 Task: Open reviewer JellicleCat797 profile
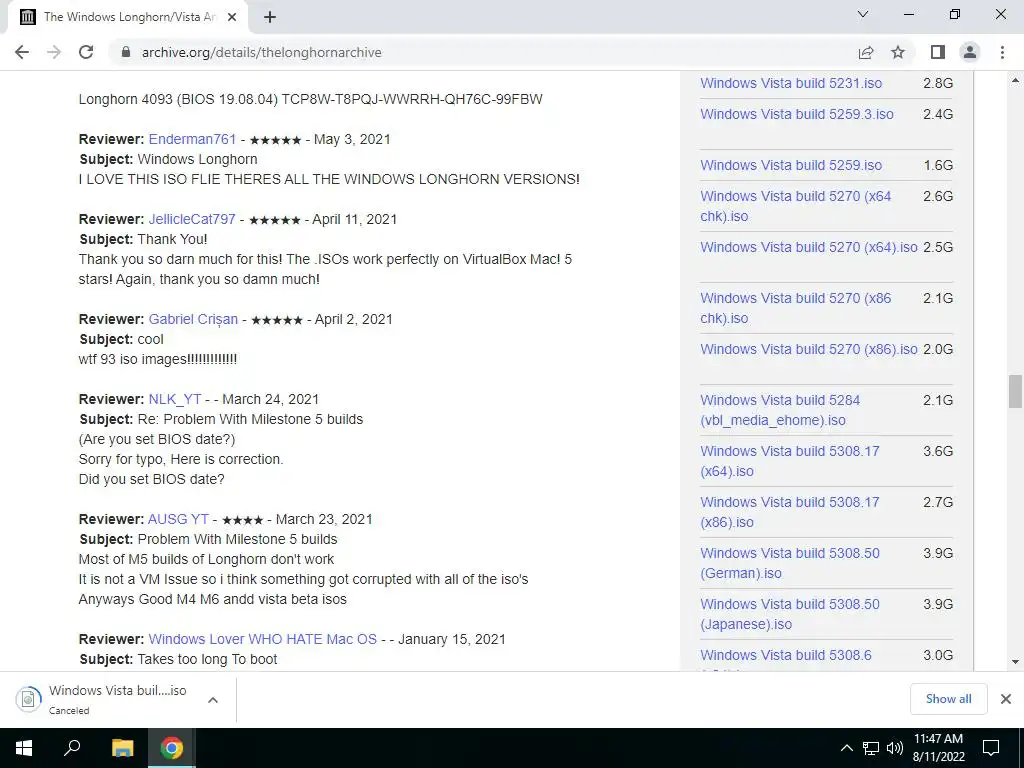192,219
